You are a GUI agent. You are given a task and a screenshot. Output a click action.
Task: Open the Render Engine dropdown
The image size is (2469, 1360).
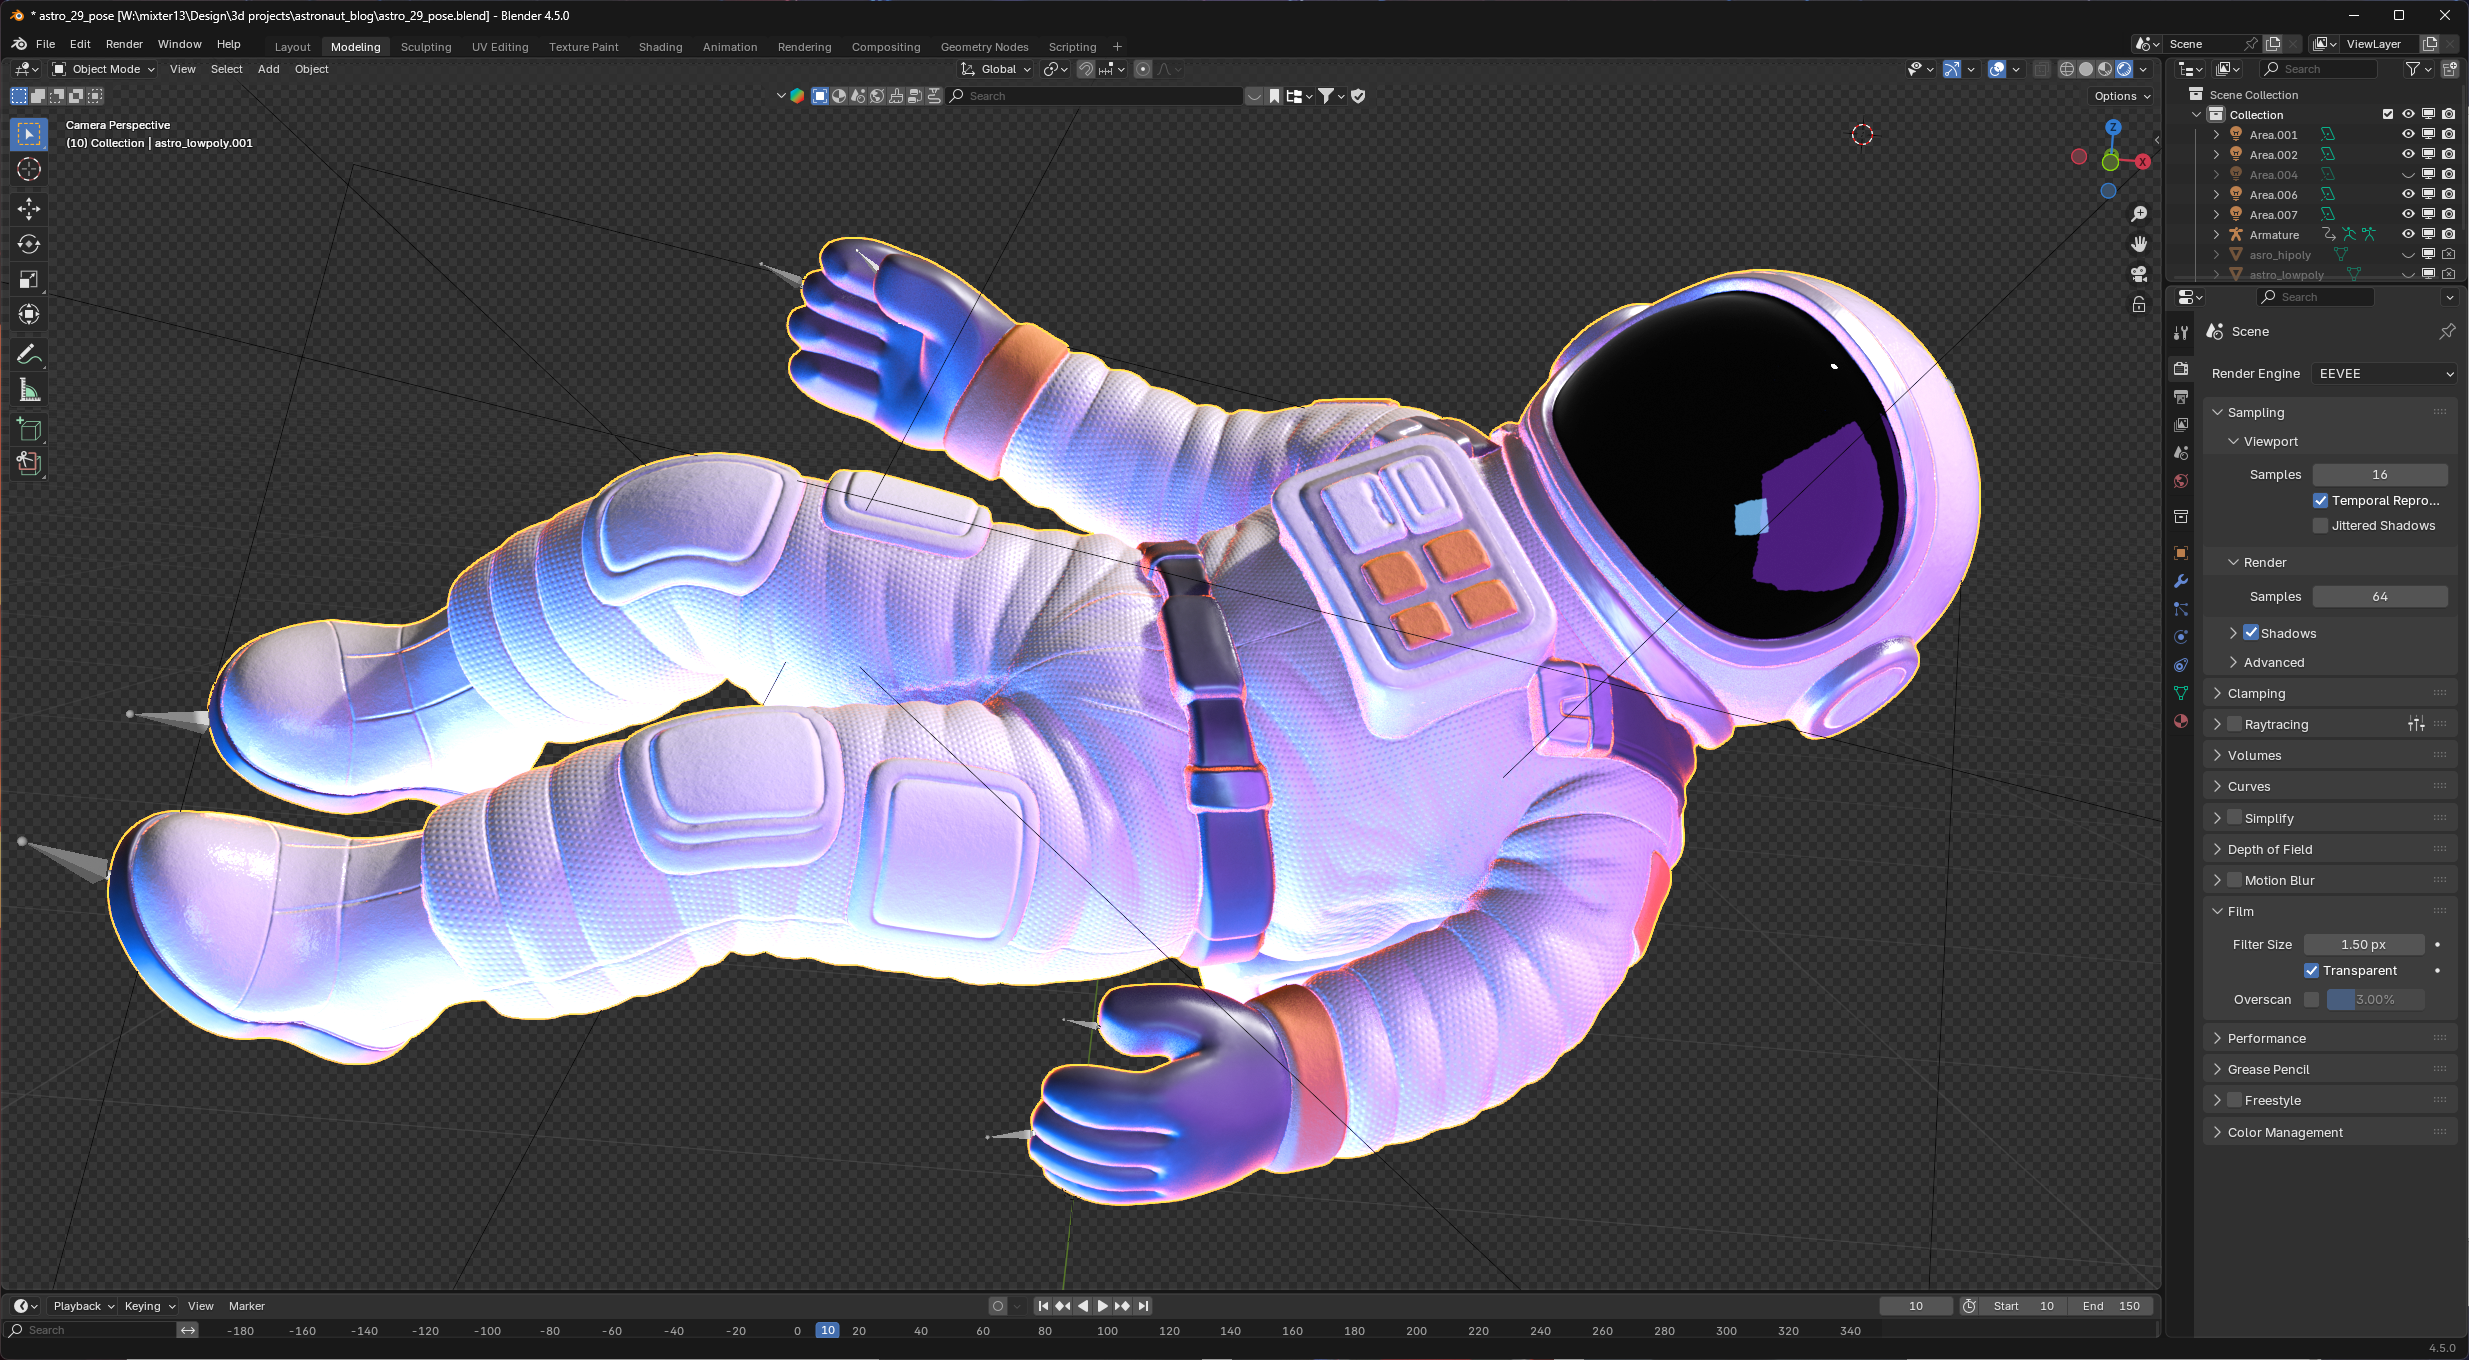pyautogui.click(x=2384, y=374)
